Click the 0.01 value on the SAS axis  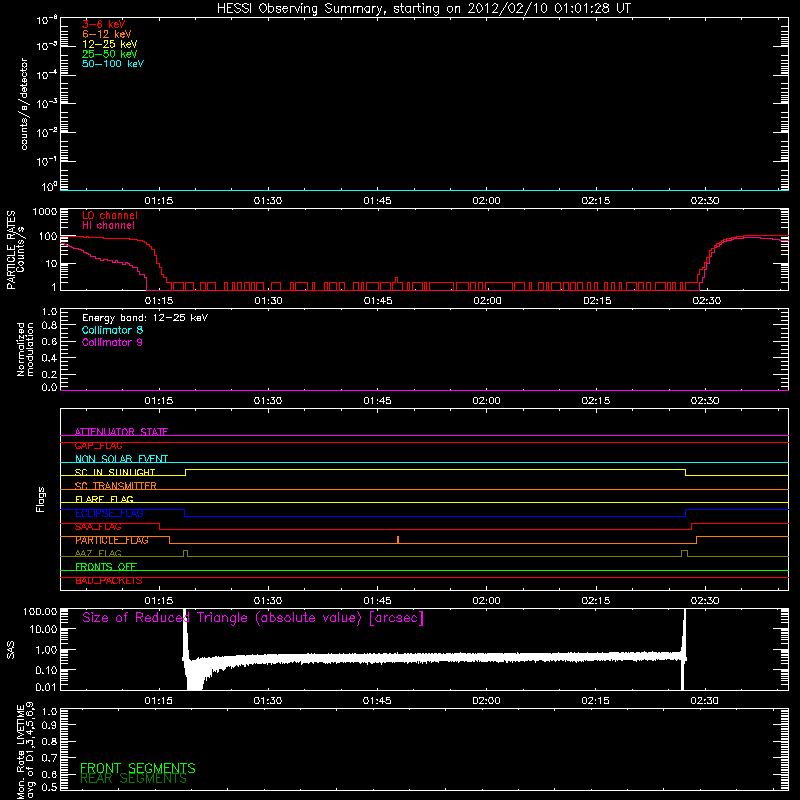pos(45,687)
